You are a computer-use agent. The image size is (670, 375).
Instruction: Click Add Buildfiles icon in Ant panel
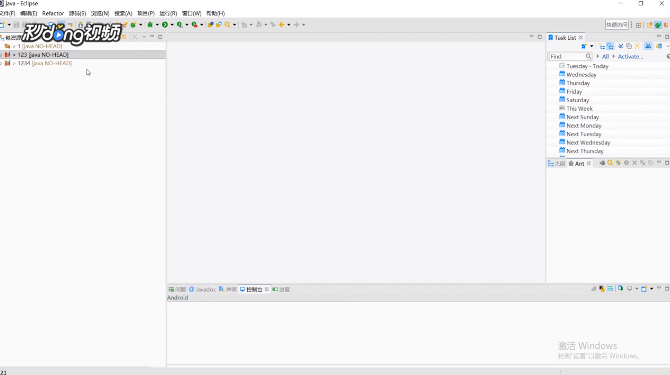click(602, 163)
